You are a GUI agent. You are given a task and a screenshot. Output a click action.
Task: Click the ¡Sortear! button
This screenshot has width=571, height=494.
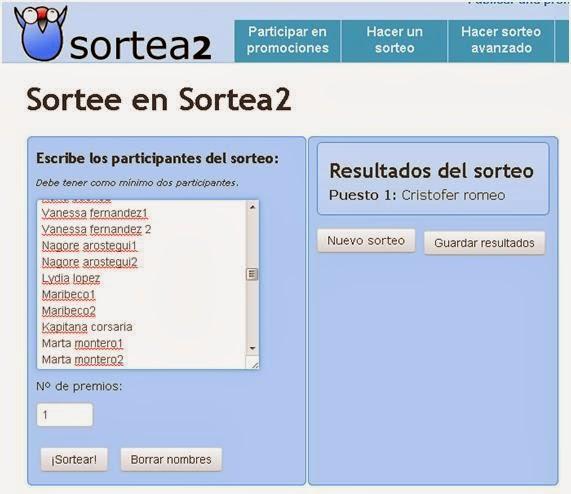tap(74, 459)
